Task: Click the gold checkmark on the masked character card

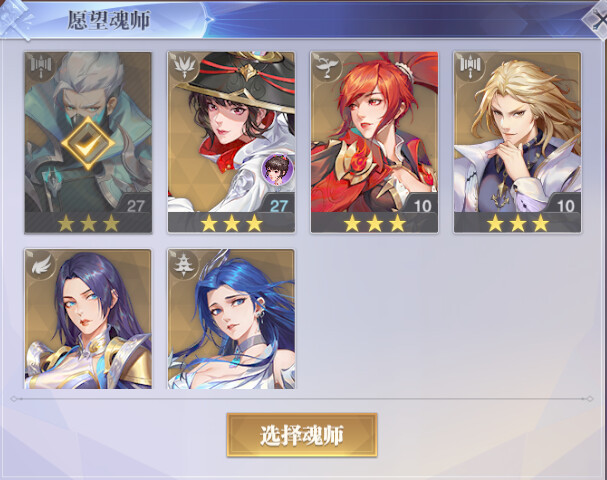Action: (x=88, y=143)
